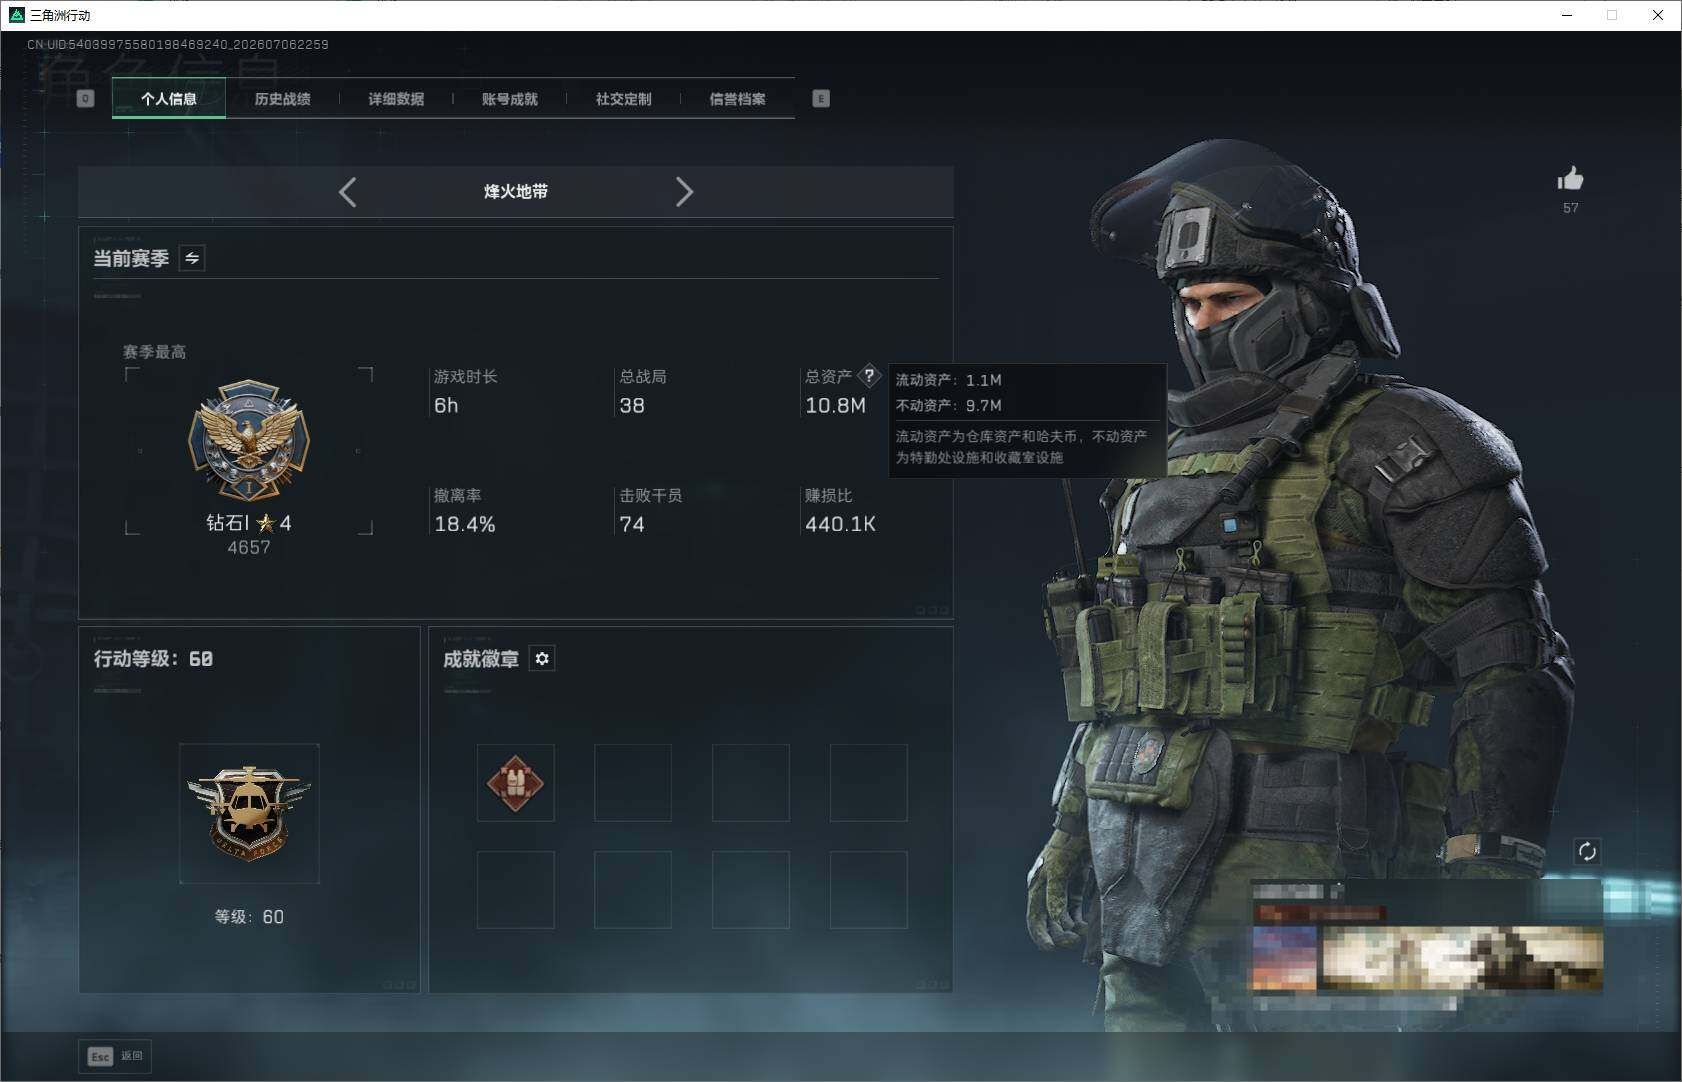Toggle the 当前赛季 season switch icon

(192, 258)
